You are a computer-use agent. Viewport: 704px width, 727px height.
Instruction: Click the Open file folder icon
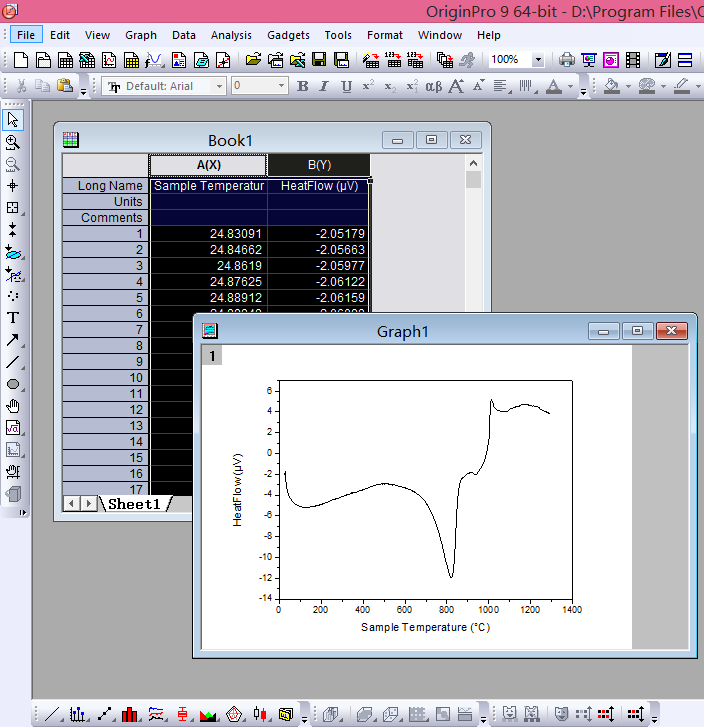coord(253,60)
